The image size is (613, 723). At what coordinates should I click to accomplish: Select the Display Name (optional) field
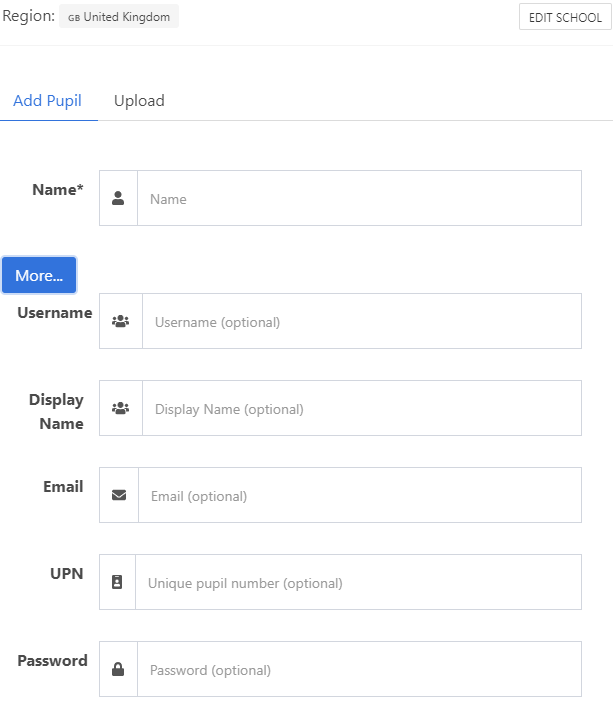tap(361, 408)
